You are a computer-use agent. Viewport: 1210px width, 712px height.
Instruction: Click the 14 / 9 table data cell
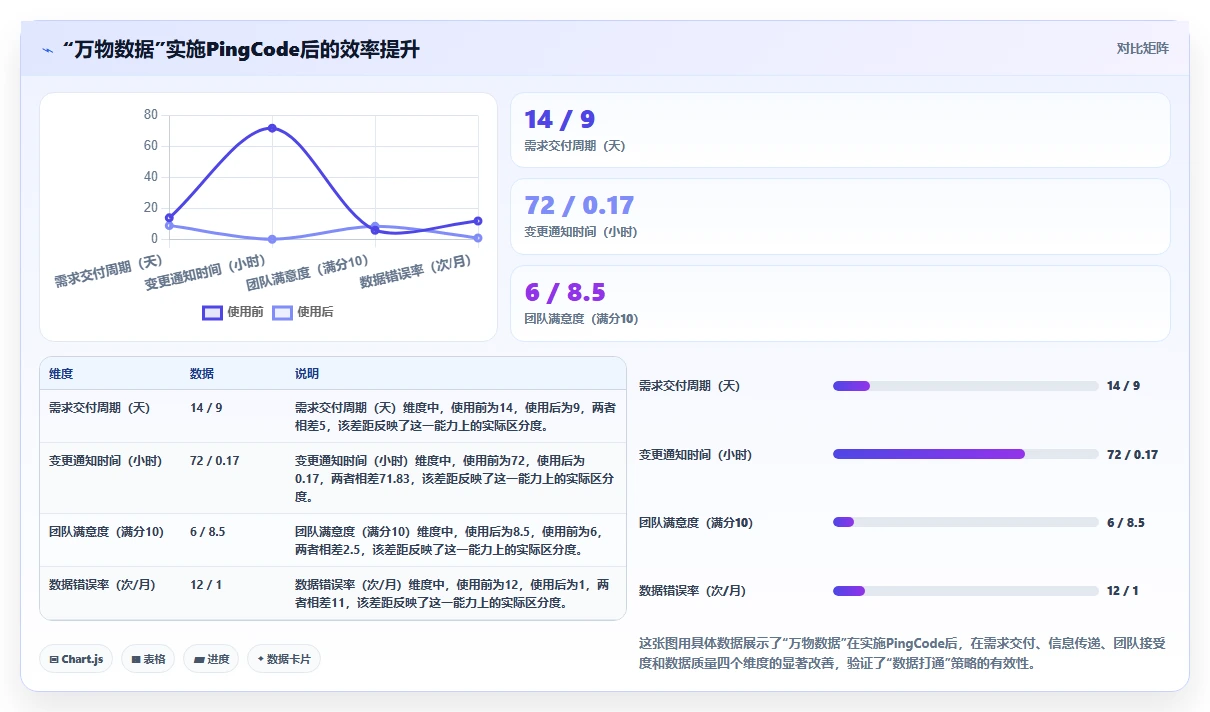tap(206, 408)
